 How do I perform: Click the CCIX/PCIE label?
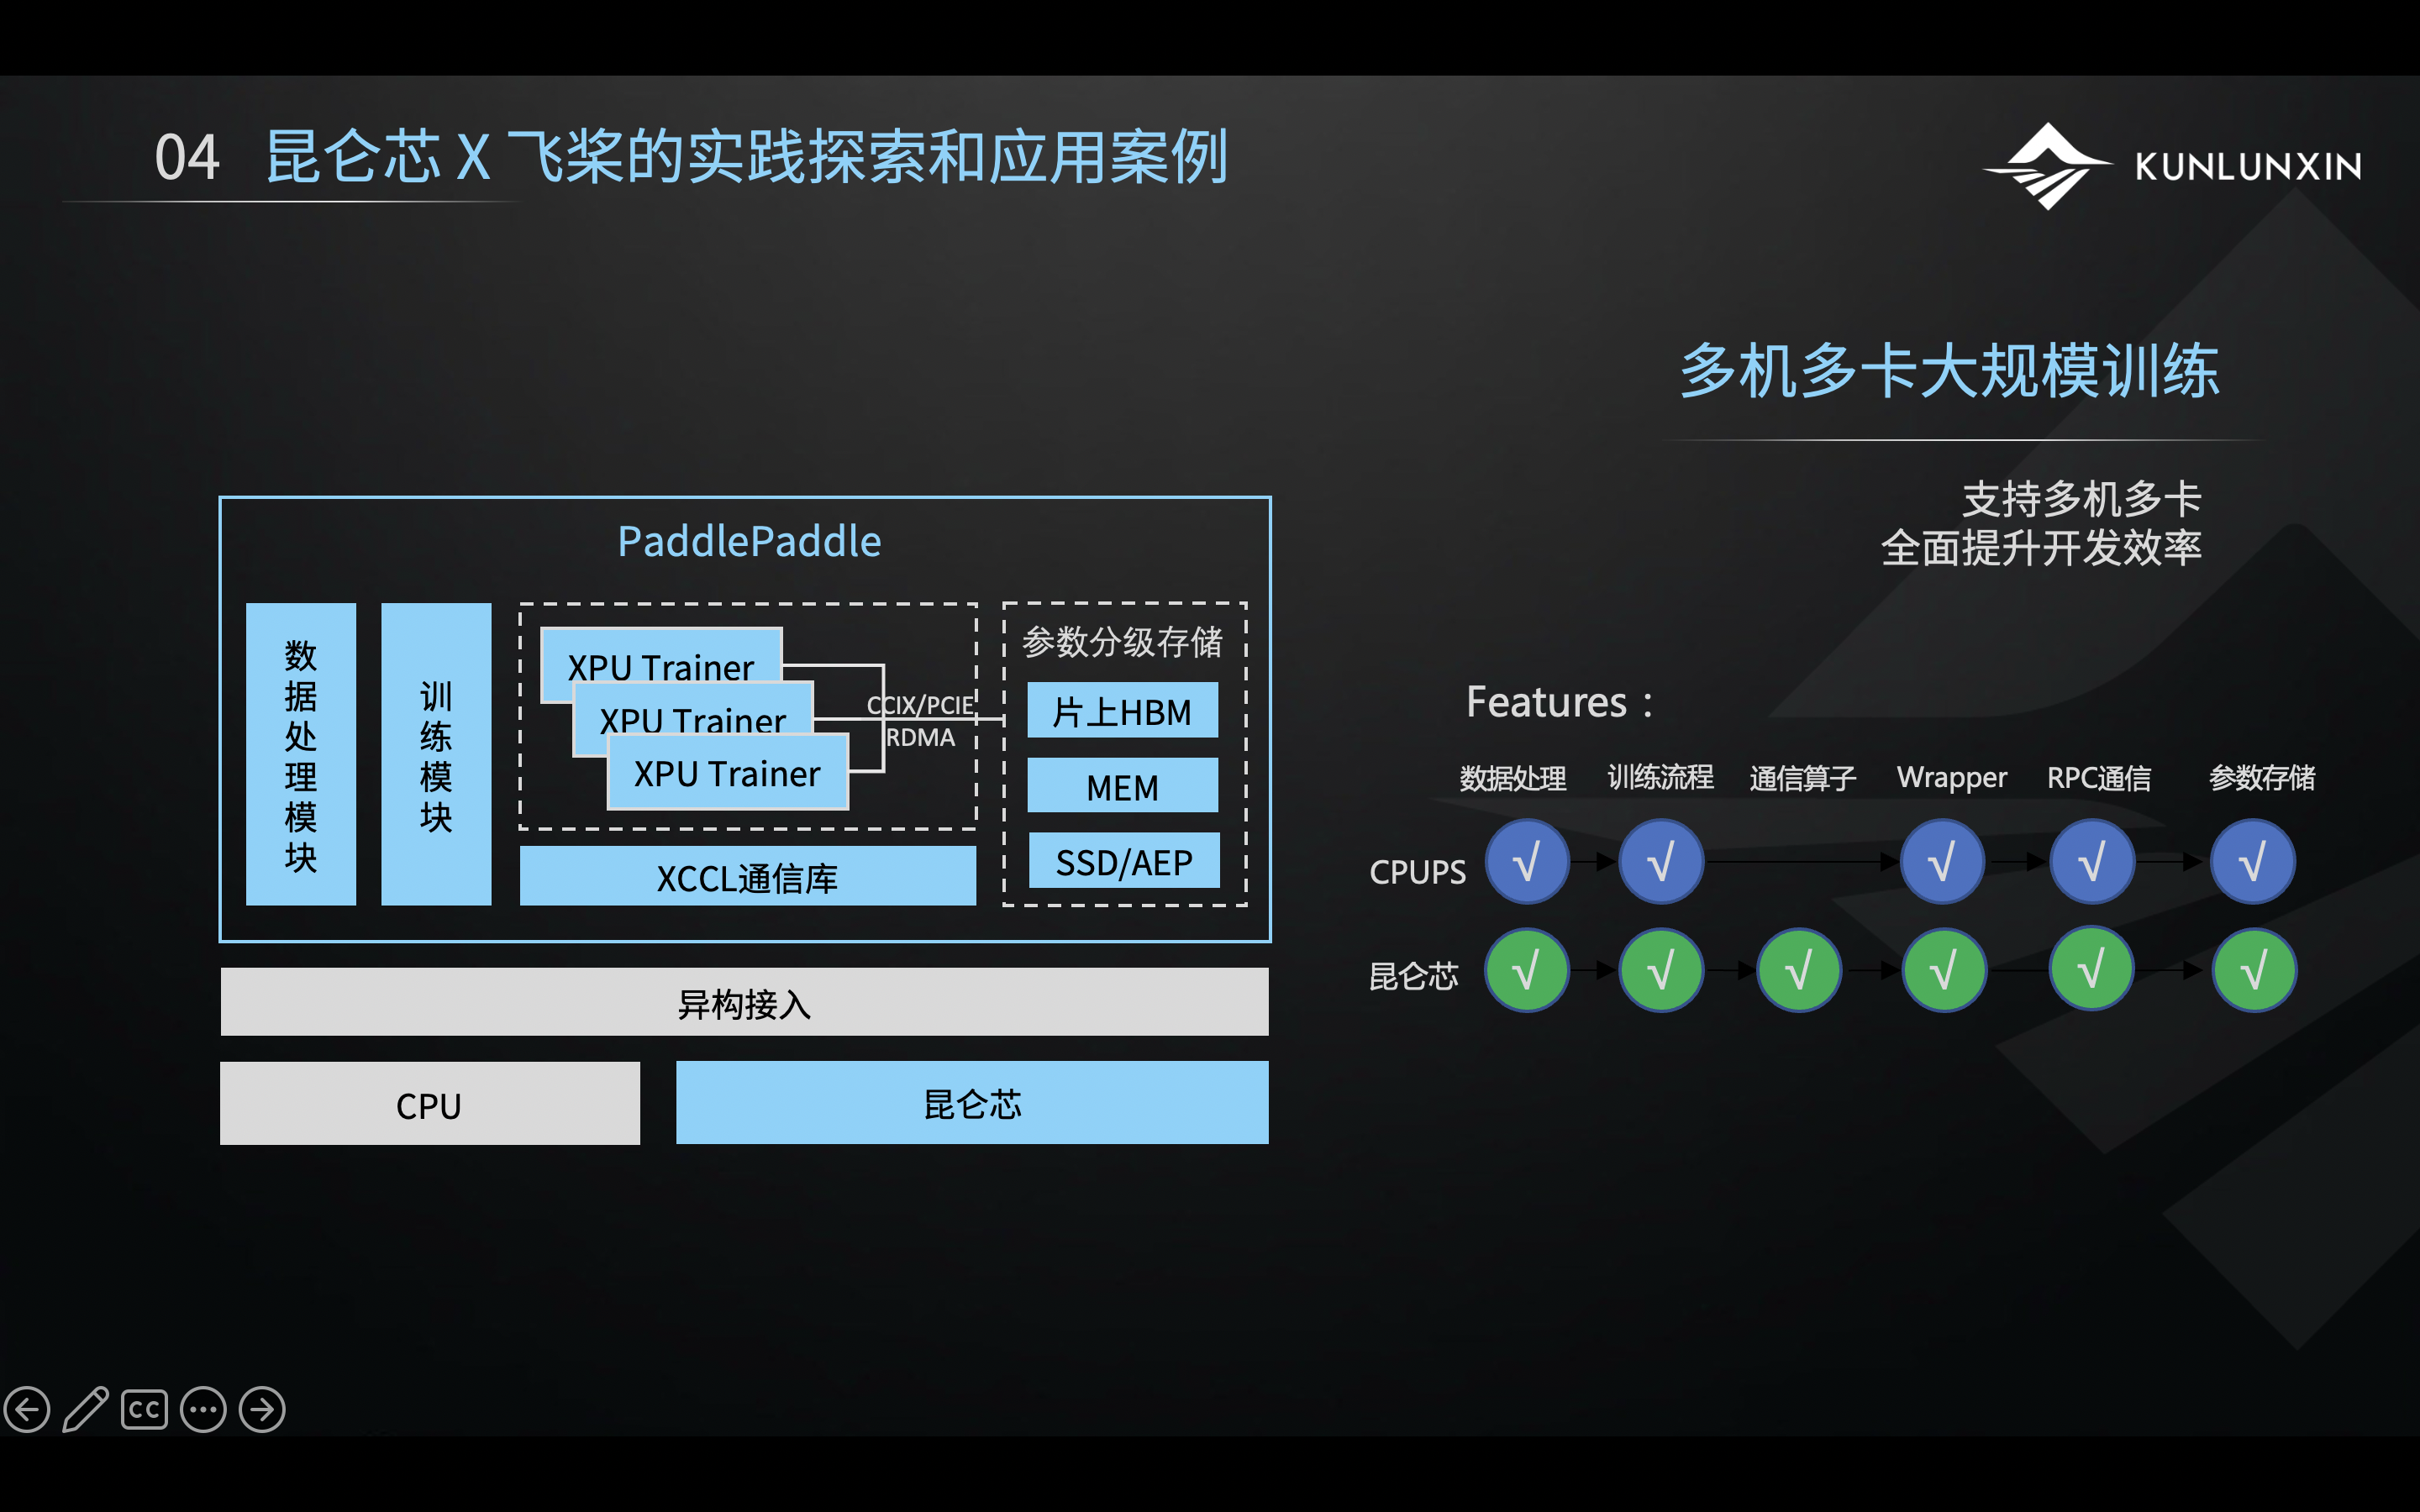pos(920,705)
